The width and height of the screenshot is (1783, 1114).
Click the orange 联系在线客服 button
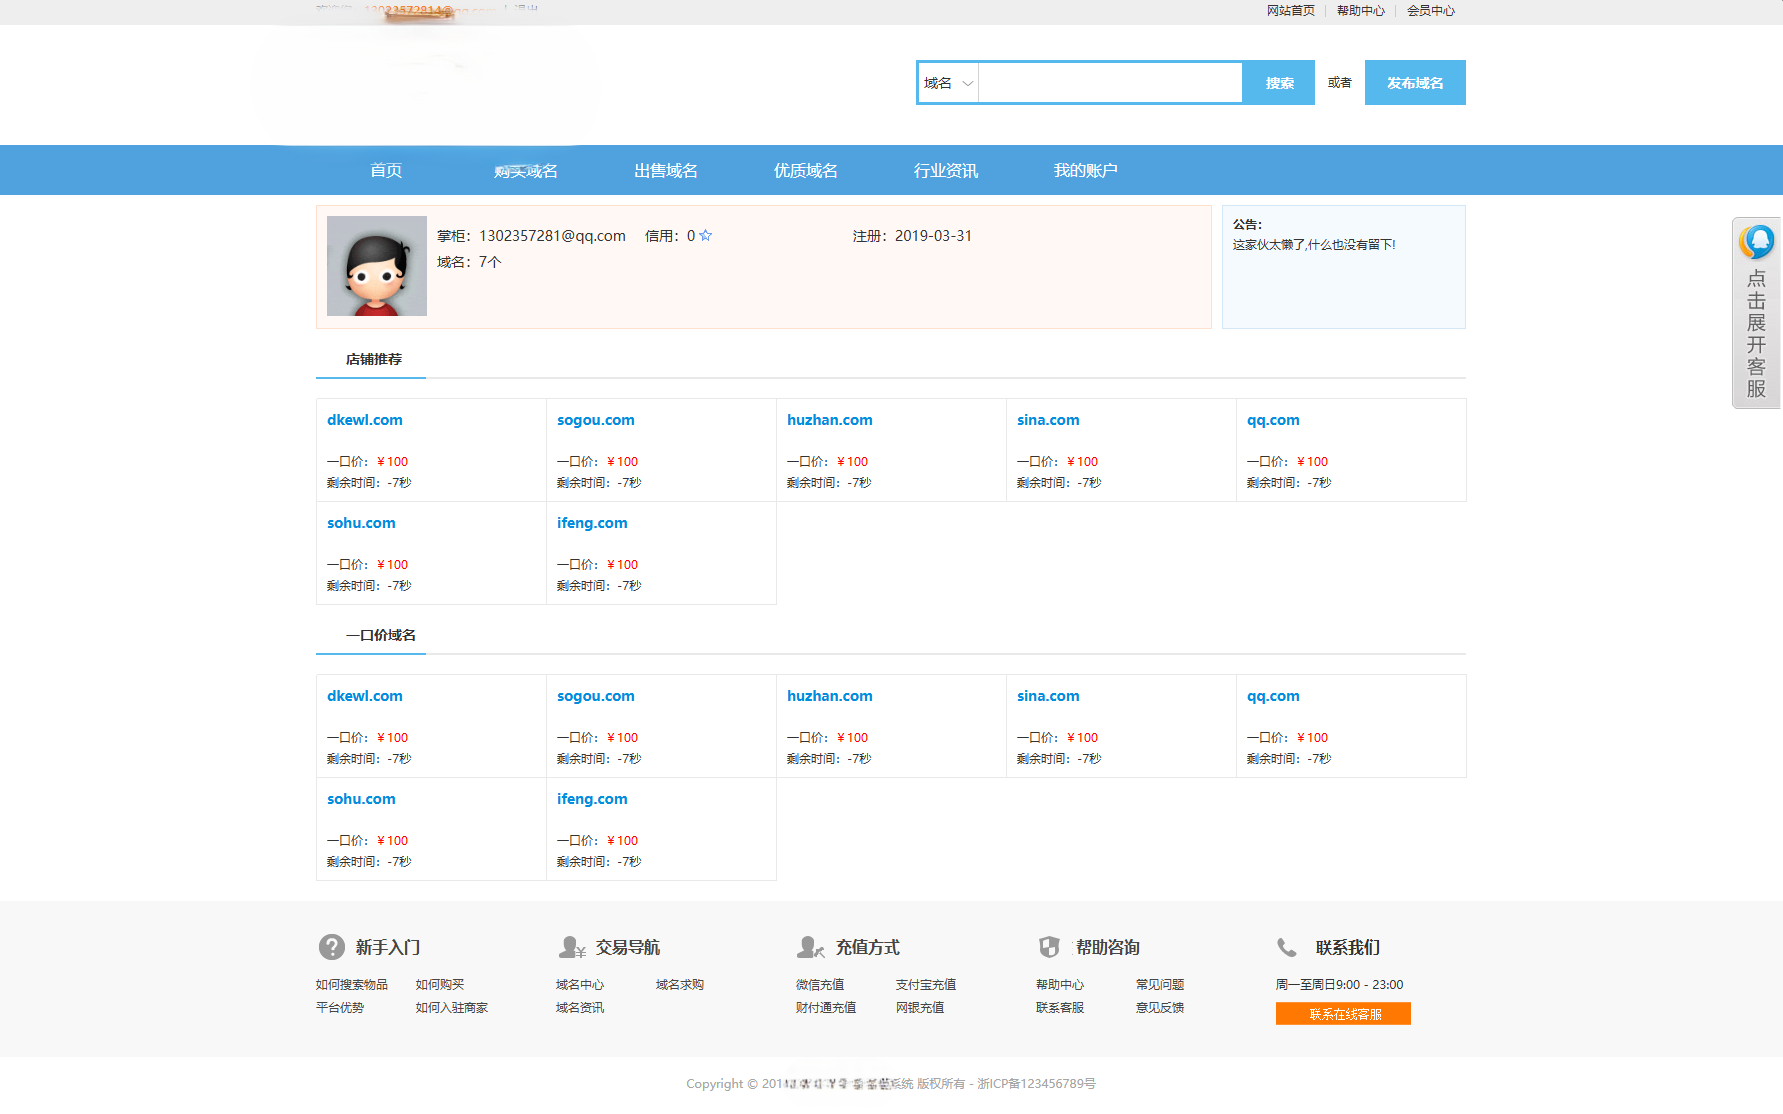1343,1014
